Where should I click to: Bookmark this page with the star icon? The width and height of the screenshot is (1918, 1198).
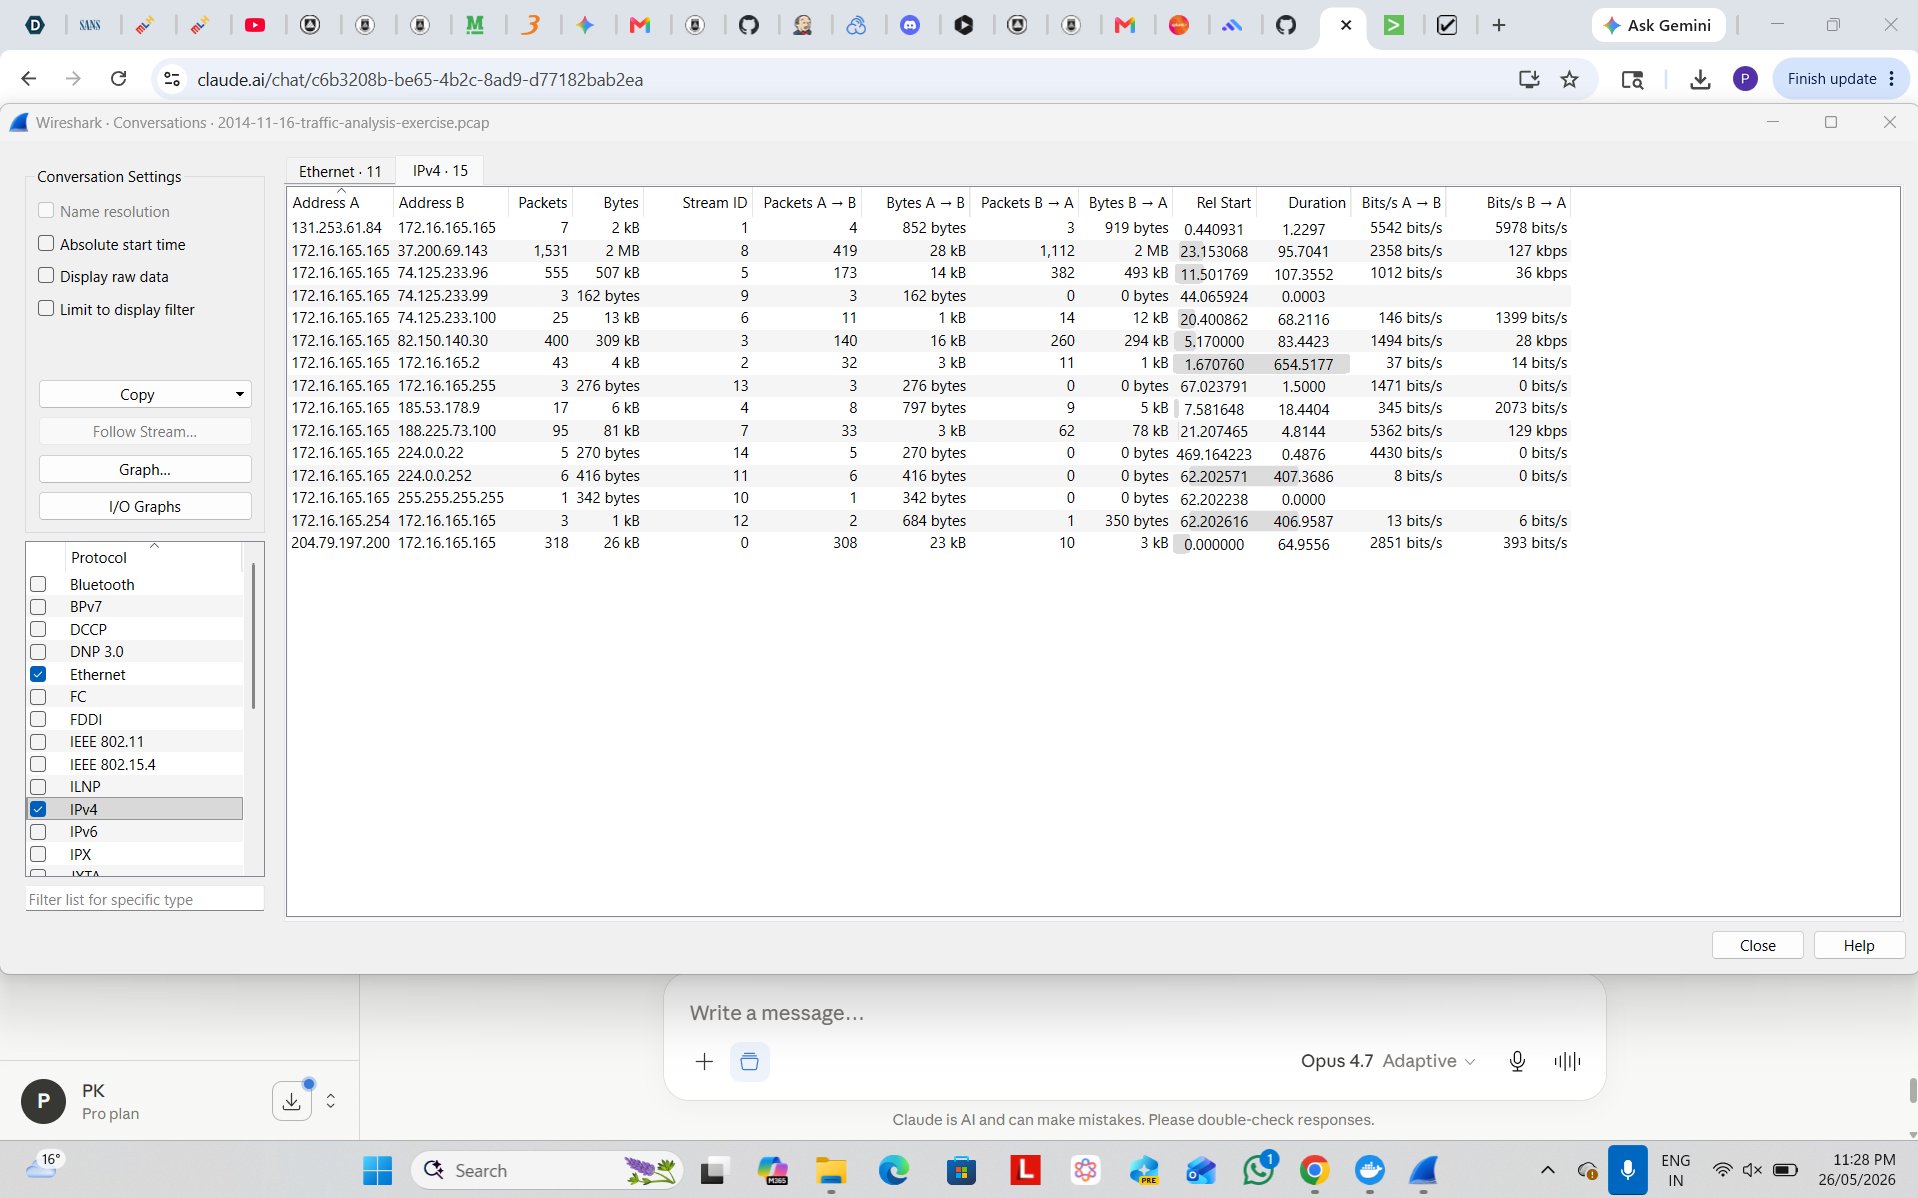(1569, 79)
